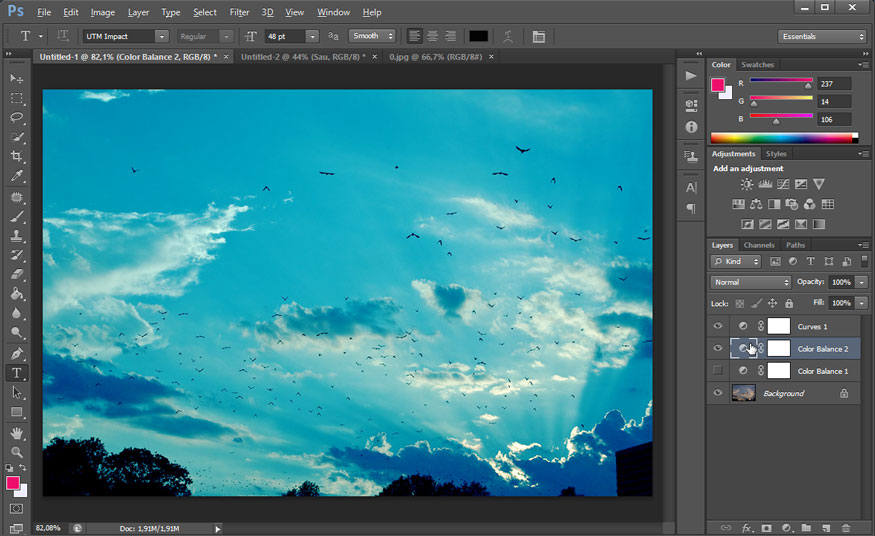The width and height of the screenshot is (875, 536).
Task: Add a Curves adjustment
Action: tap(783, 184)
